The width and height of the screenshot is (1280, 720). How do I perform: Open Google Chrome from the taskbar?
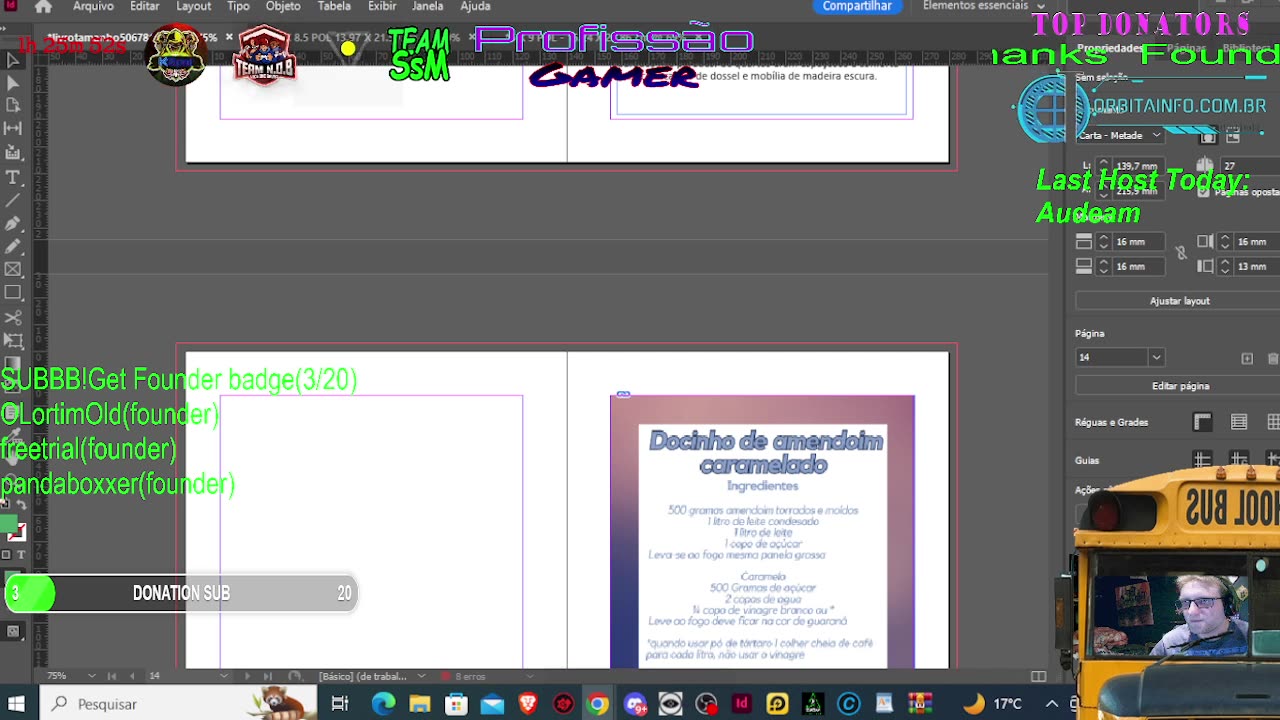pyautogui.click(x=597, y=704)
